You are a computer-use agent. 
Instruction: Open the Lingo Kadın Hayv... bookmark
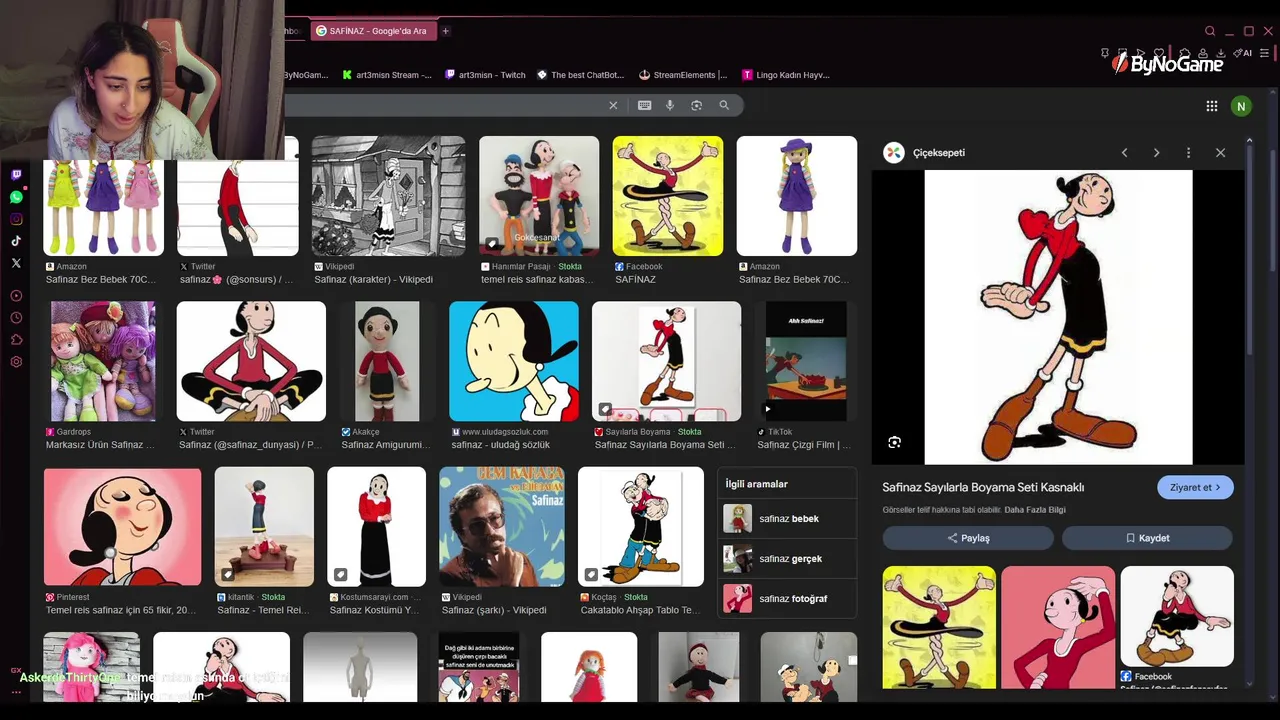pyautogui.click(x=786, y=75)
